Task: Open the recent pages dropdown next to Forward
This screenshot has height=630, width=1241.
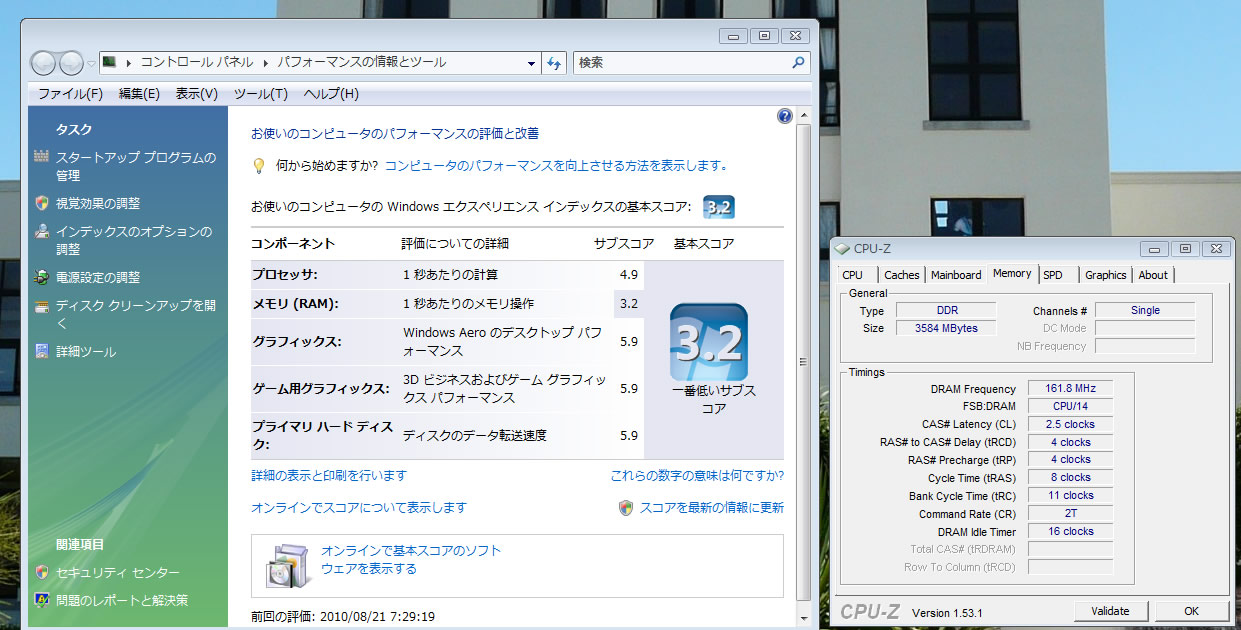Action: click(x=91, y=63)
